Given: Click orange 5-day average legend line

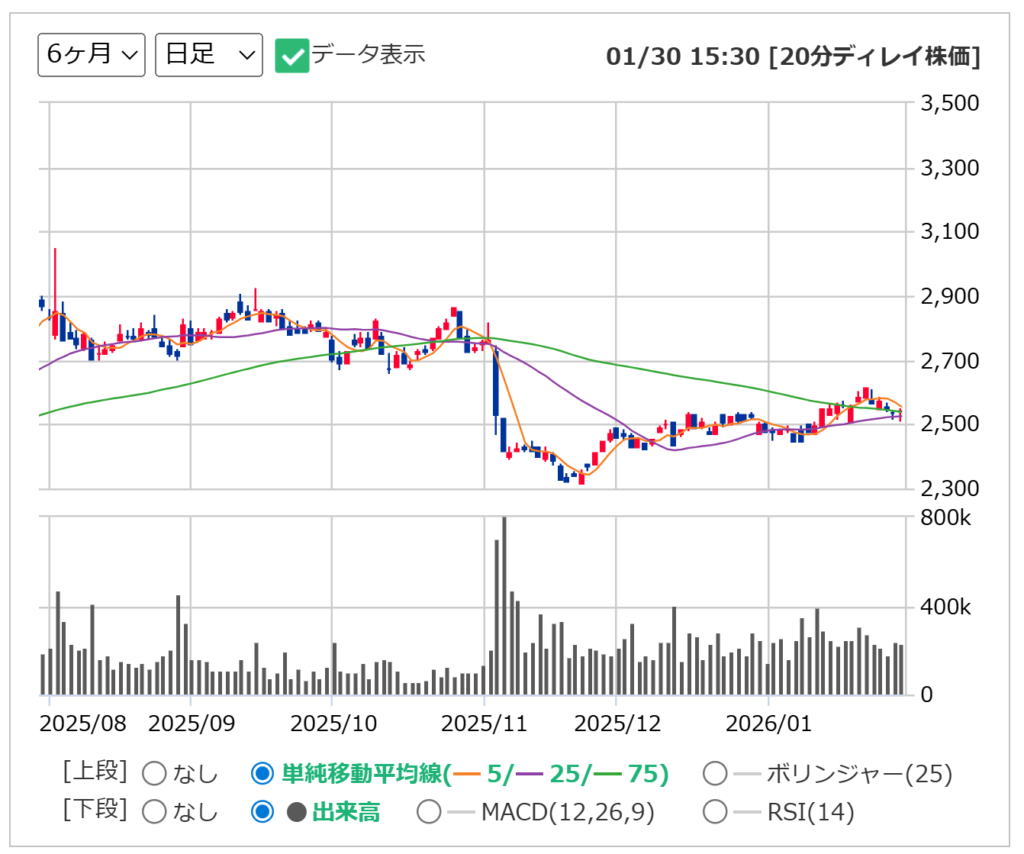Looking at the screenshot, I should coord(468,774).
